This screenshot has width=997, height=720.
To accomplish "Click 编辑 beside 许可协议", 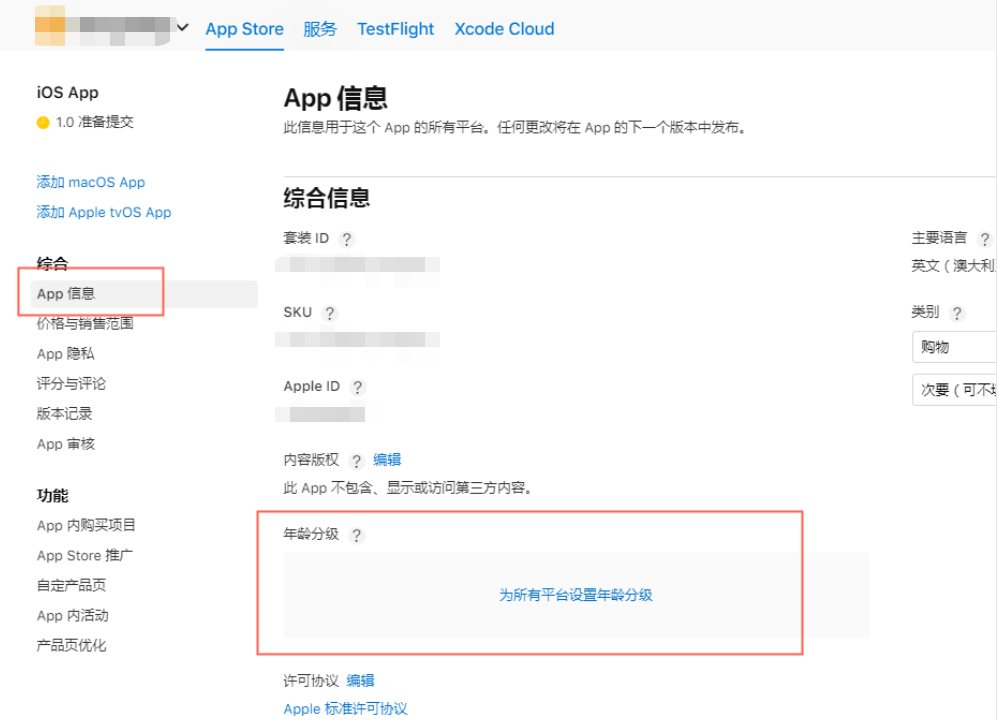I will coord(361,681).
